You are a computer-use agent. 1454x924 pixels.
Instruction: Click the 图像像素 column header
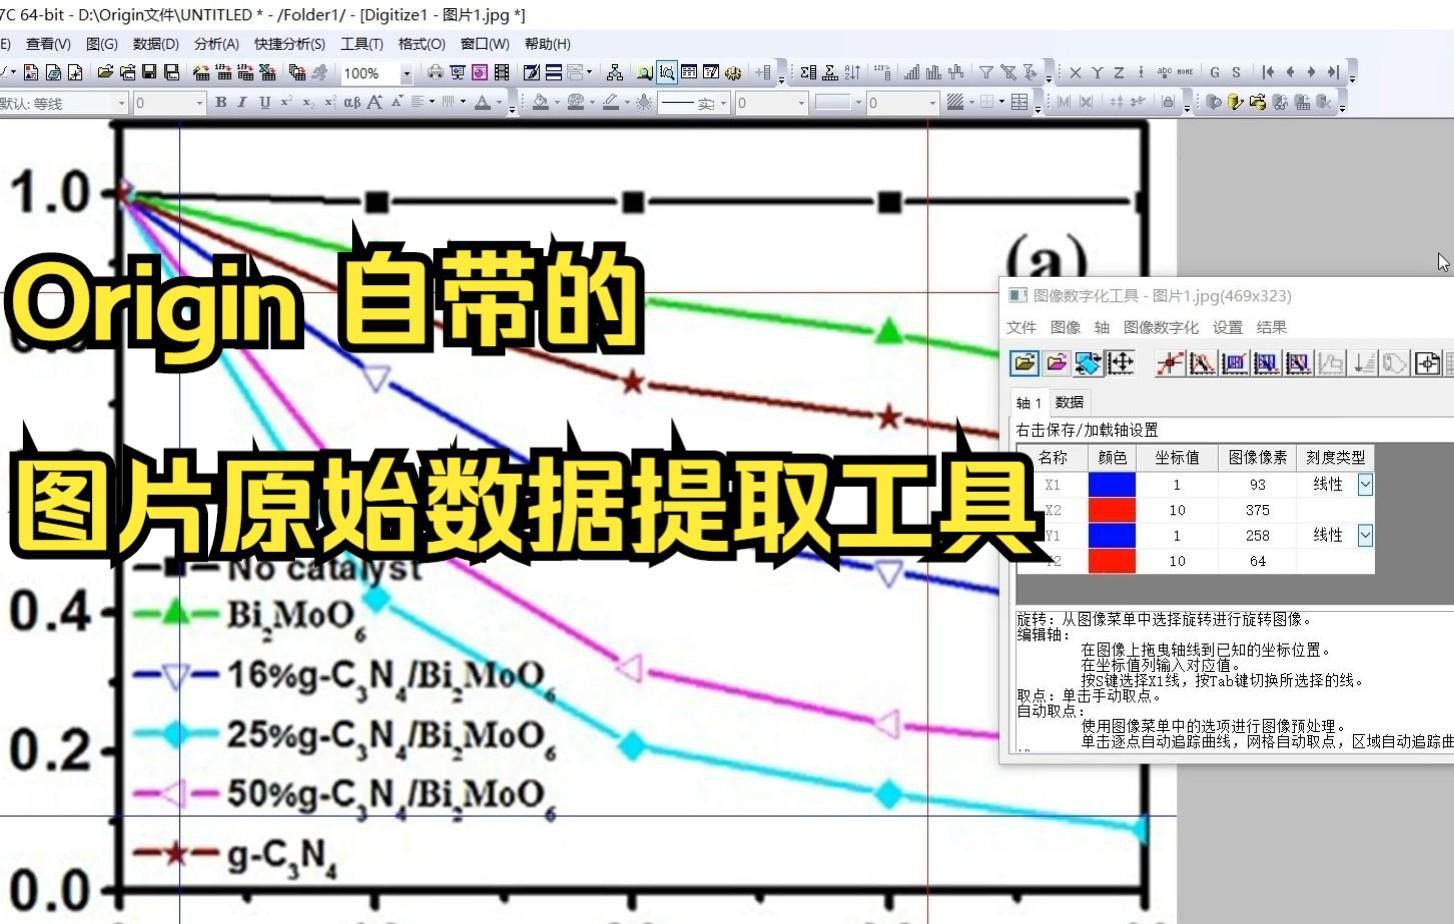1257,457
